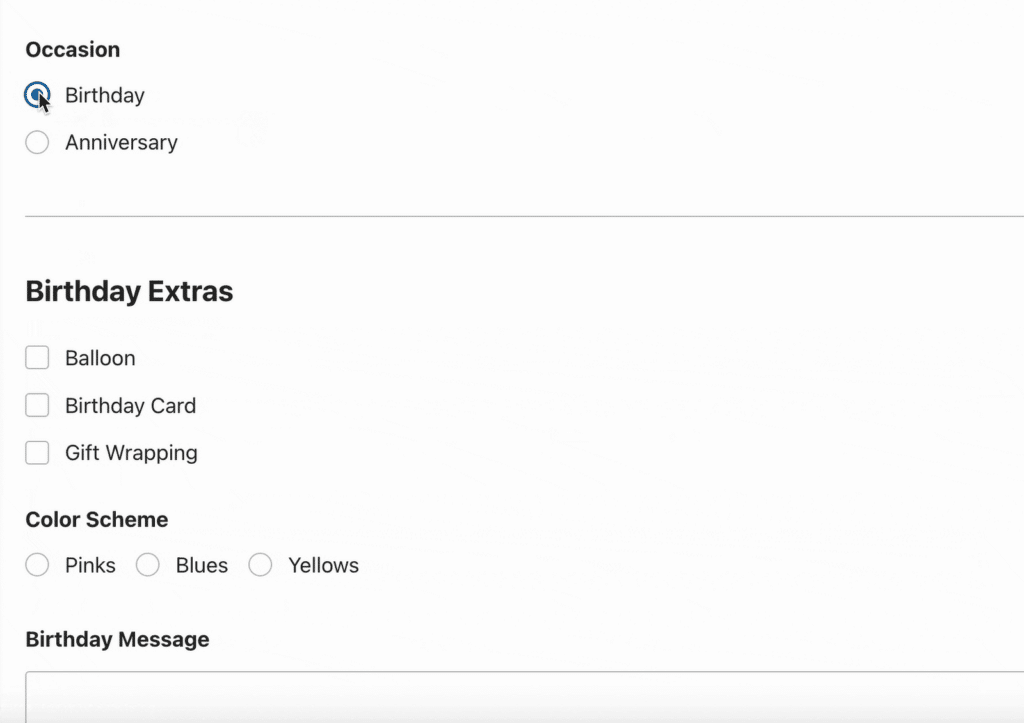Screen dimensions: 1024x723
Task: Click the Yellows option label
Action: [x=323, y=566]
